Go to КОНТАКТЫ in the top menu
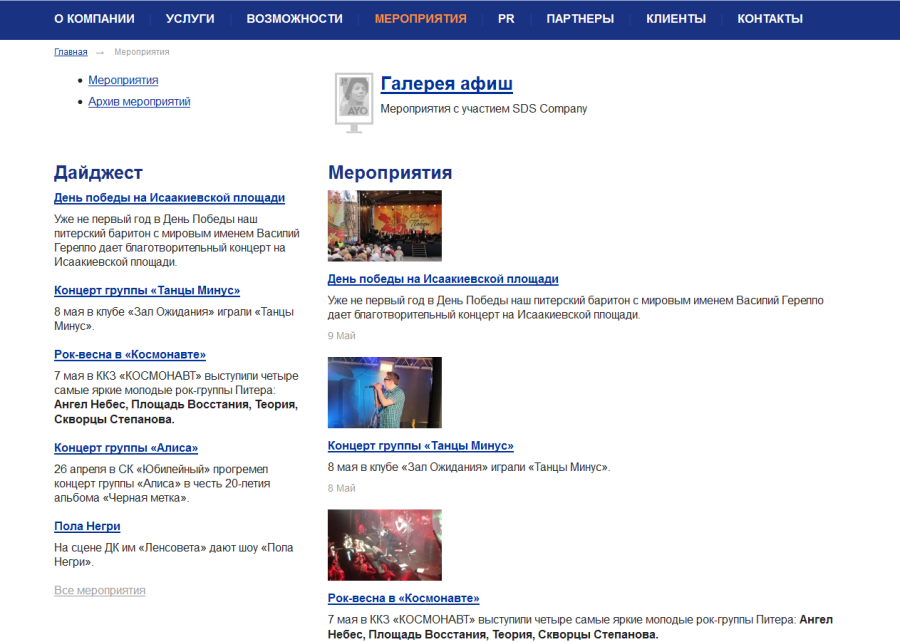Image resolution: width=900 pixels, height=642 pixels. click(x=770, y=19)
